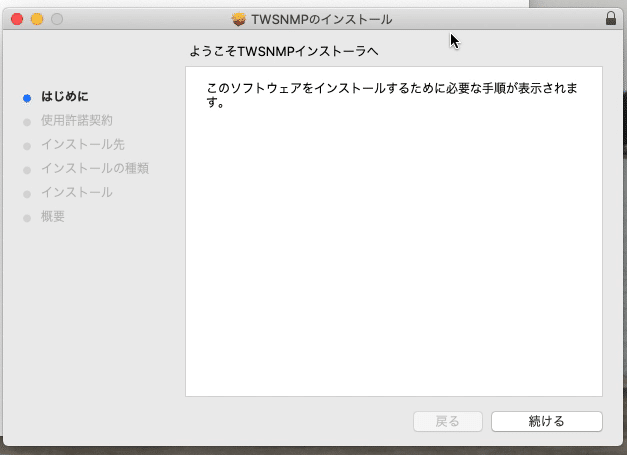
Task: Click the welcome message text in content pane
Action: (392, 95)
